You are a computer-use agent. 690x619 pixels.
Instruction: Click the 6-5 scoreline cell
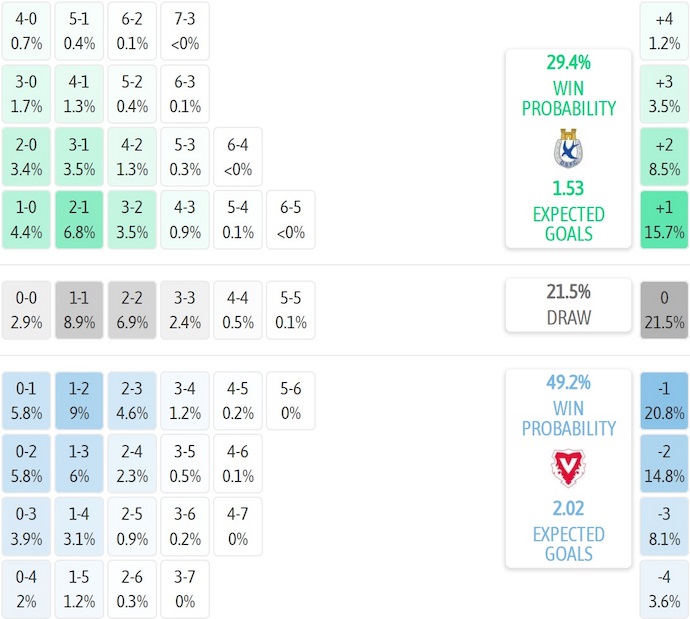[x=290, y=220]
